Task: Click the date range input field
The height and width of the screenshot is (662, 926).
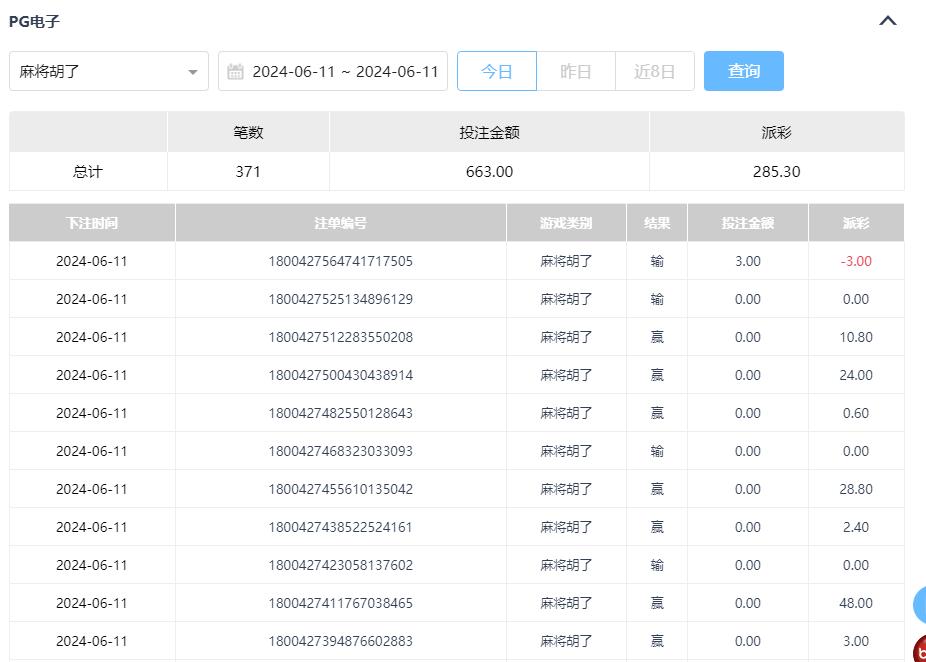Action: tap(344, 71)
